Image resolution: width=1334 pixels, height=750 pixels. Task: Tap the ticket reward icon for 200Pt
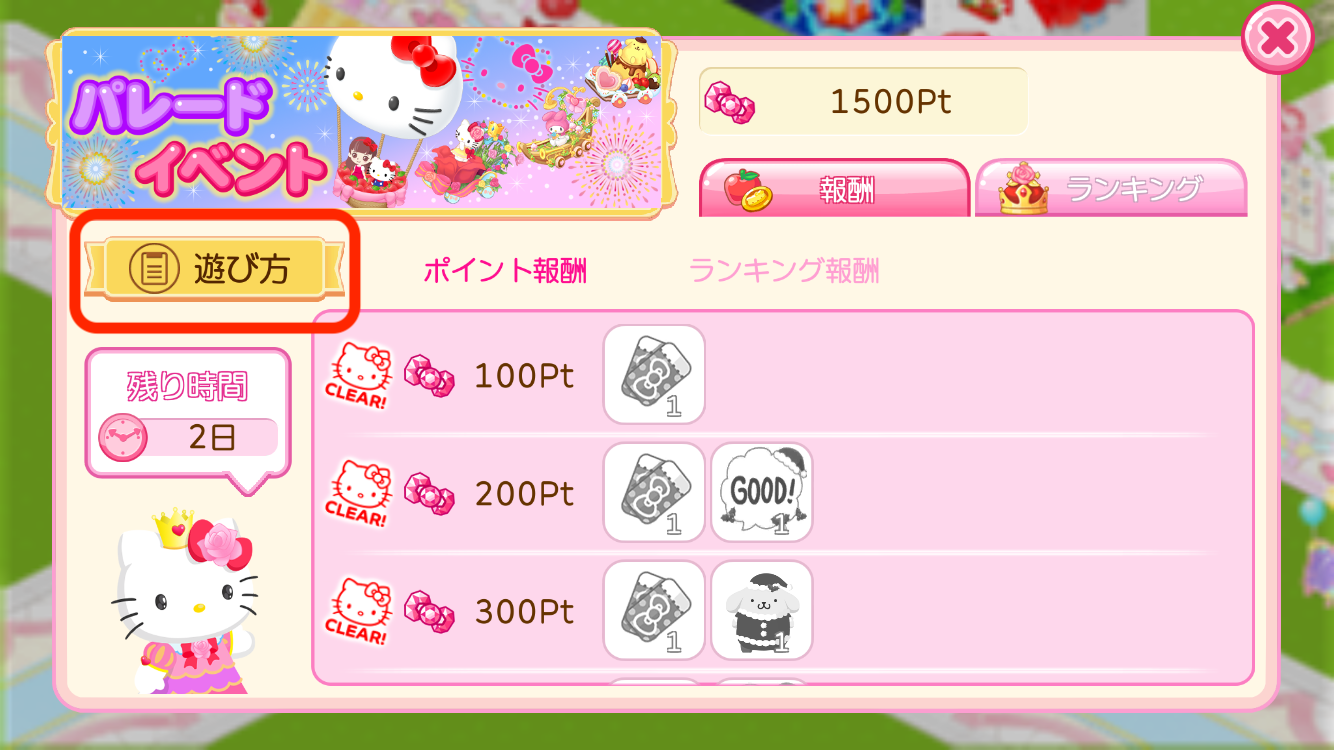[x=654, y=493]
